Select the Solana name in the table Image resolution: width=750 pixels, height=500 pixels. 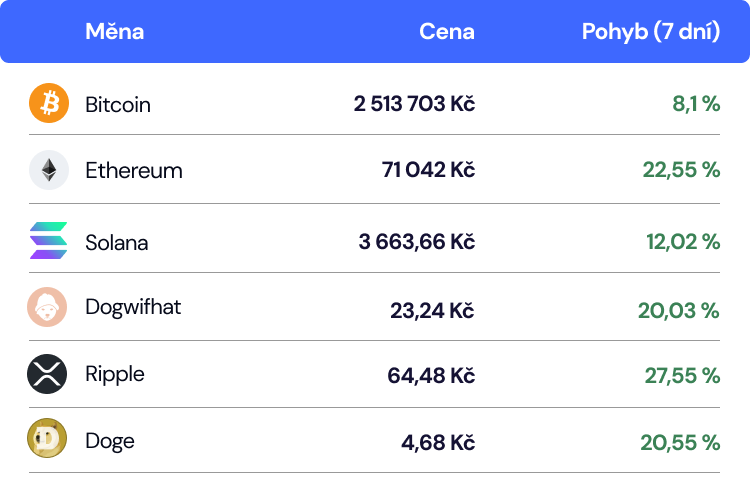point(117,243)
